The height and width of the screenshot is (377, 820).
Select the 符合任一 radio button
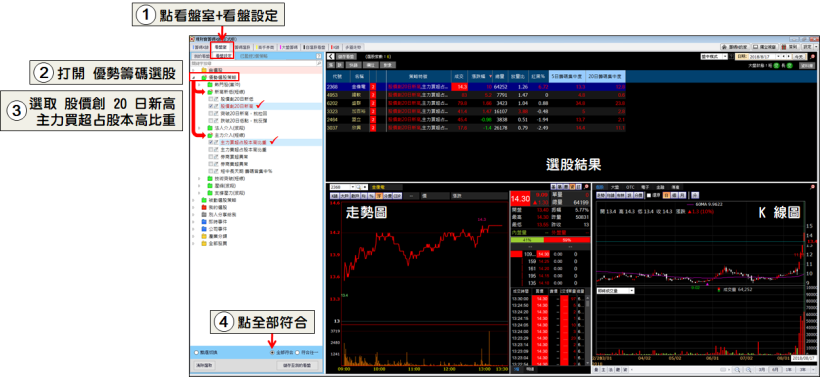pyautogui.click(x=298, y=352)
